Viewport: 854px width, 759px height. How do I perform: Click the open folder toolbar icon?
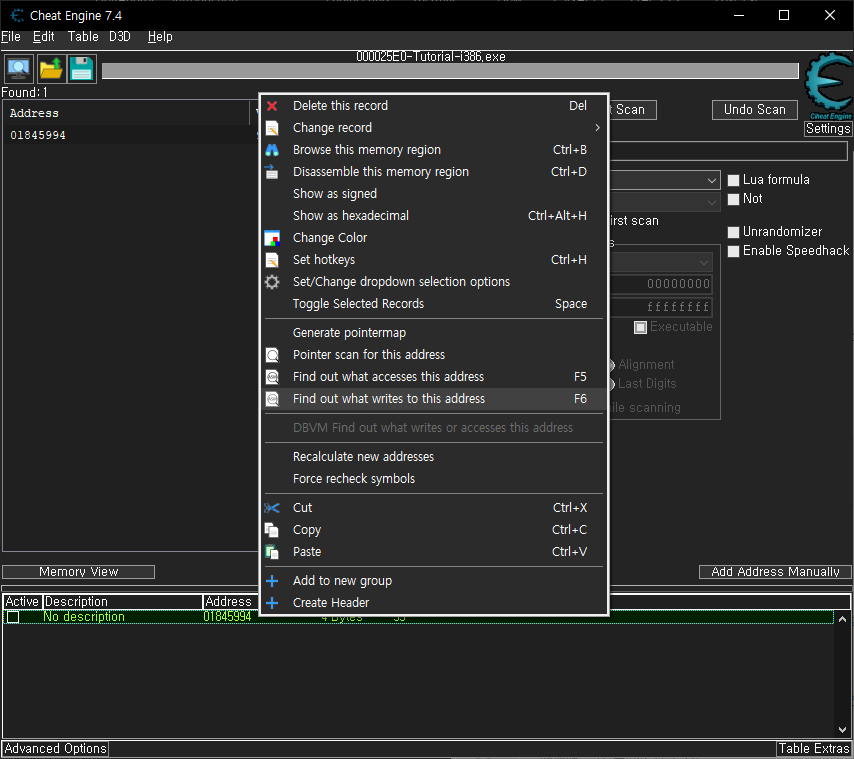[51, 69]
